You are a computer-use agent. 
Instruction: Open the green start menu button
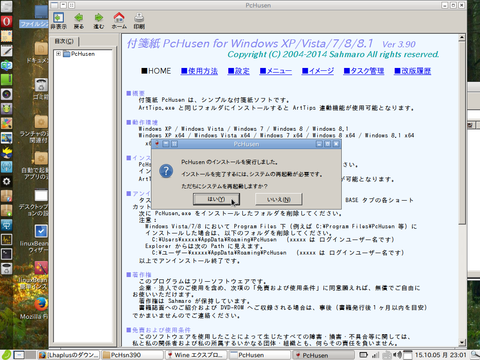point(6,355)
